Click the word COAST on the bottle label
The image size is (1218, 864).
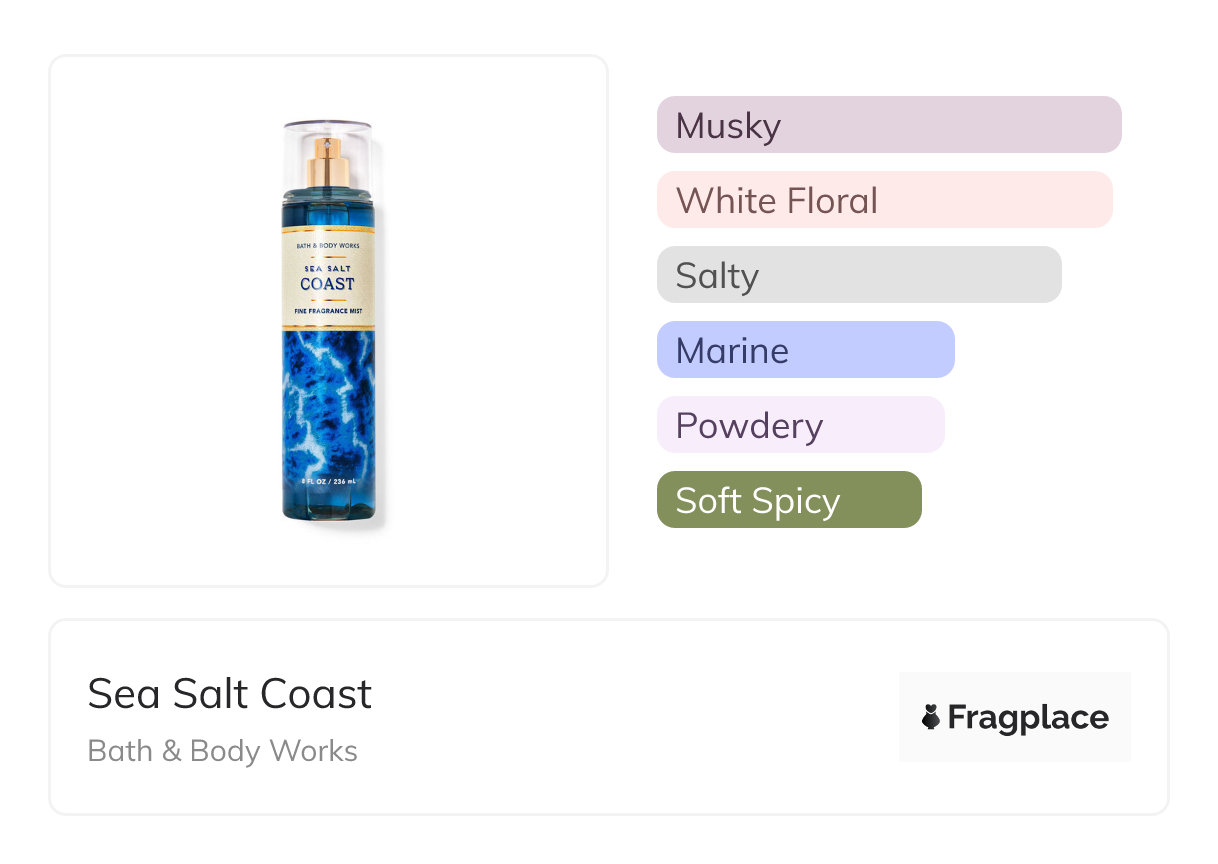click(x=327, y=284)
